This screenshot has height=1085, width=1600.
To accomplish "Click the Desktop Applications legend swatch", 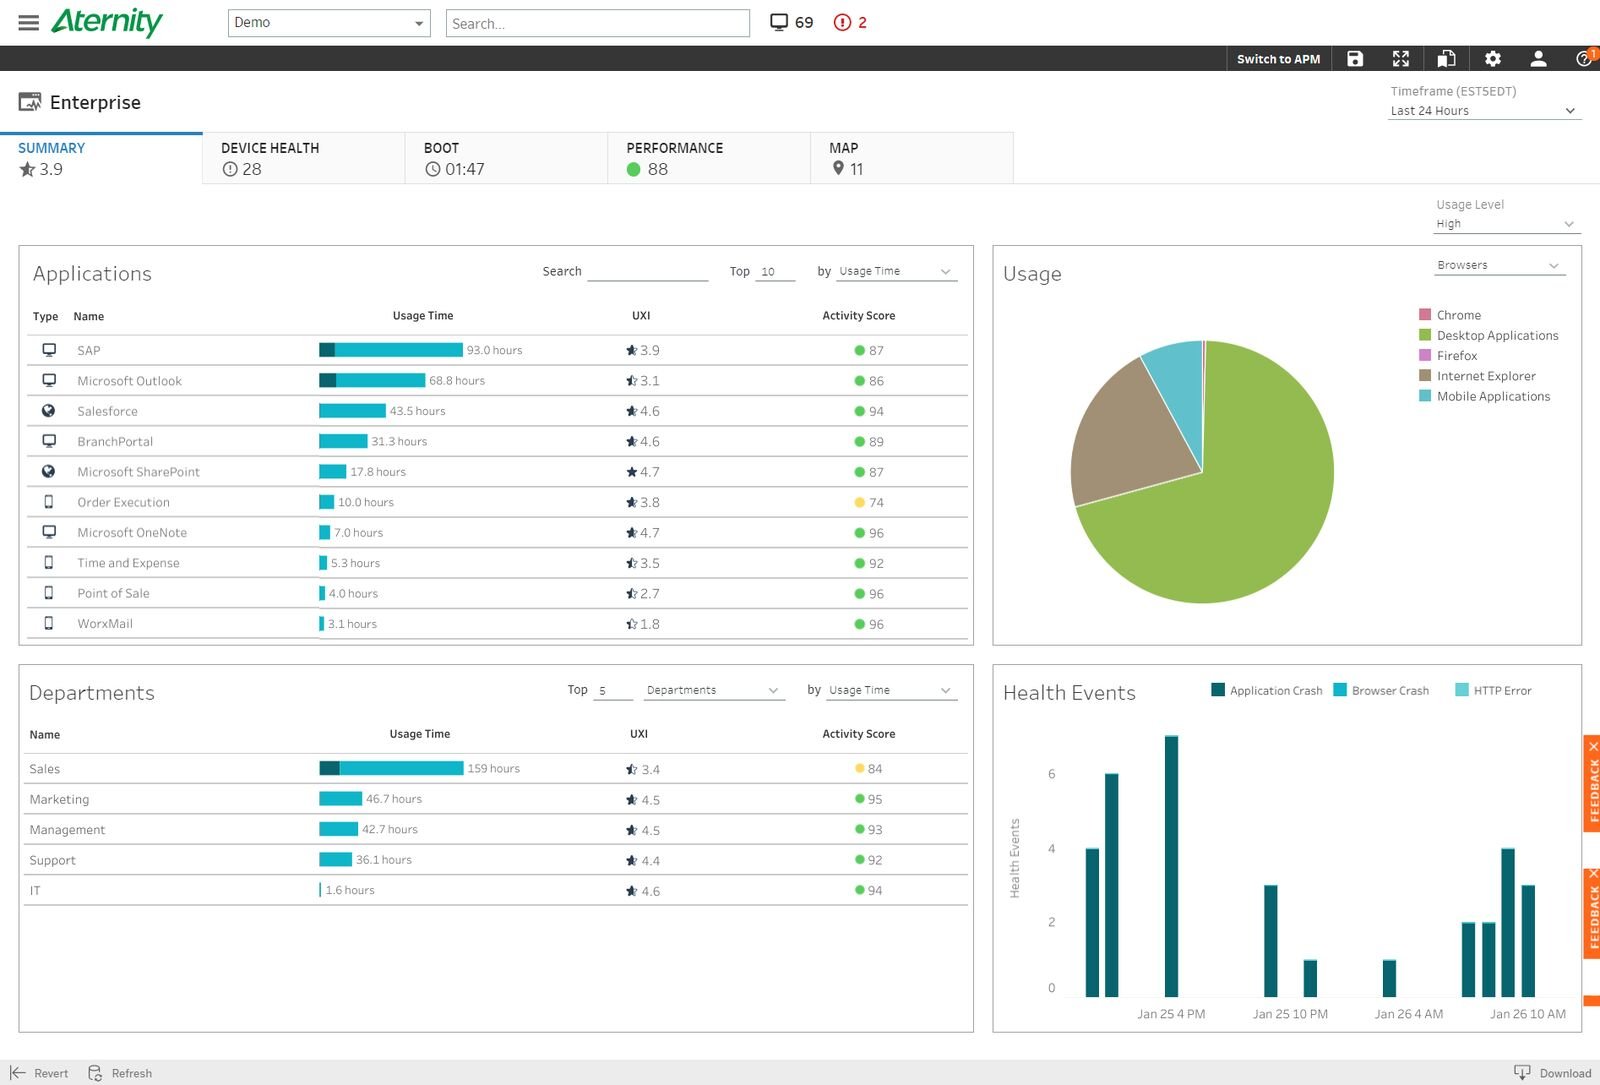I will tap(1425, 335).
